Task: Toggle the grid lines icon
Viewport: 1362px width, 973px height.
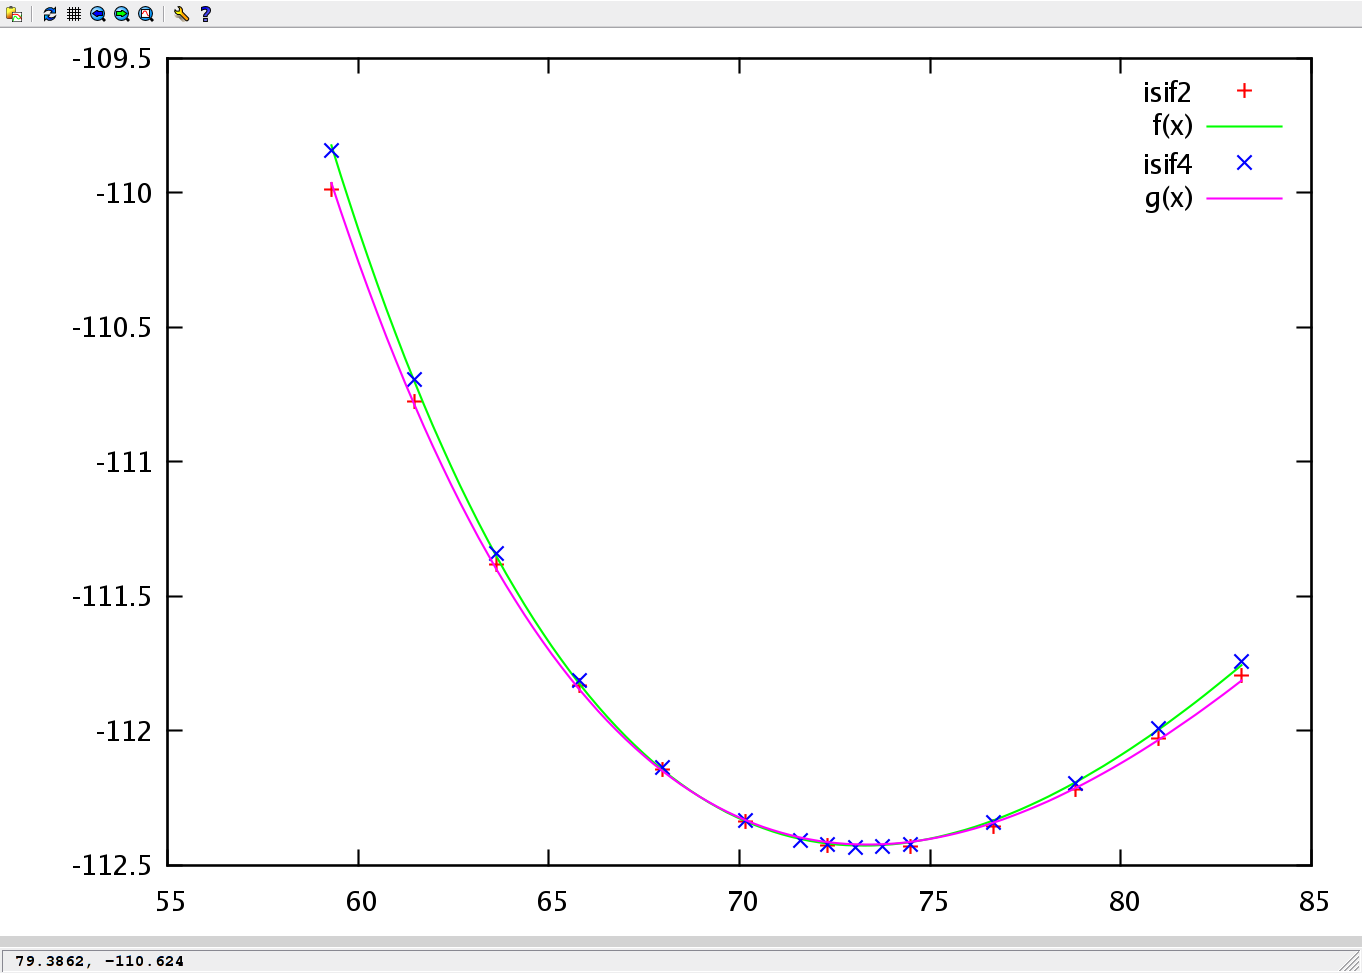Action: pyautogui.click(x=74, y=14)
